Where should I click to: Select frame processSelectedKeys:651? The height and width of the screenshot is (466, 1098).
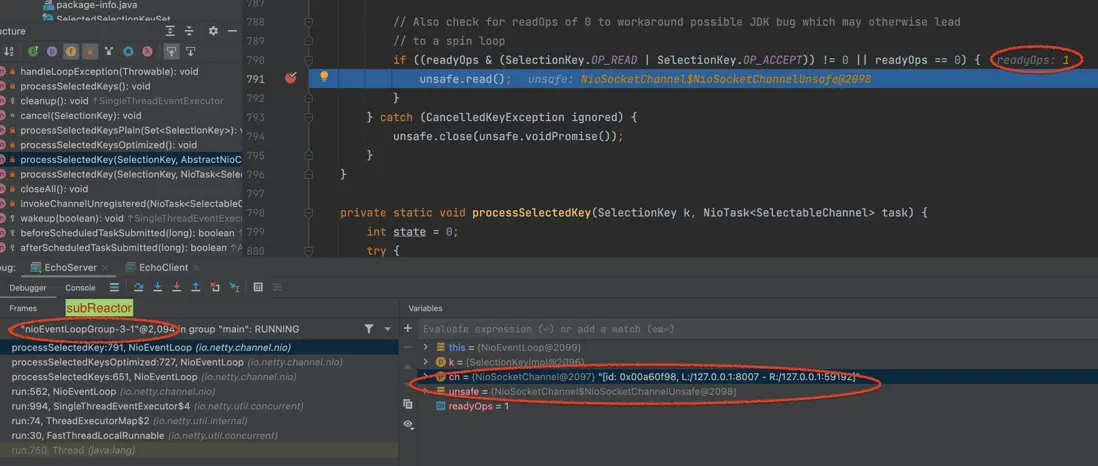[x=199, y=376]
